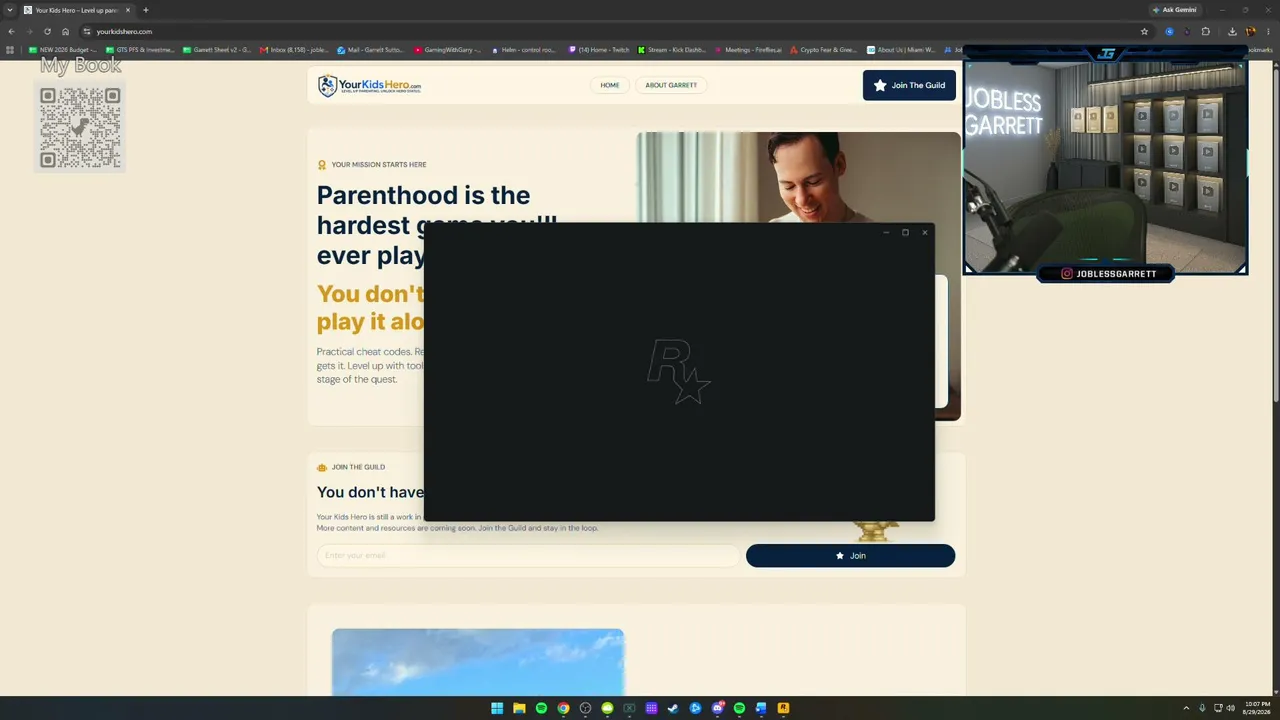Click the browser back arrow
This screenshot has width=1280, height=720.
click(x=11, y=31)
